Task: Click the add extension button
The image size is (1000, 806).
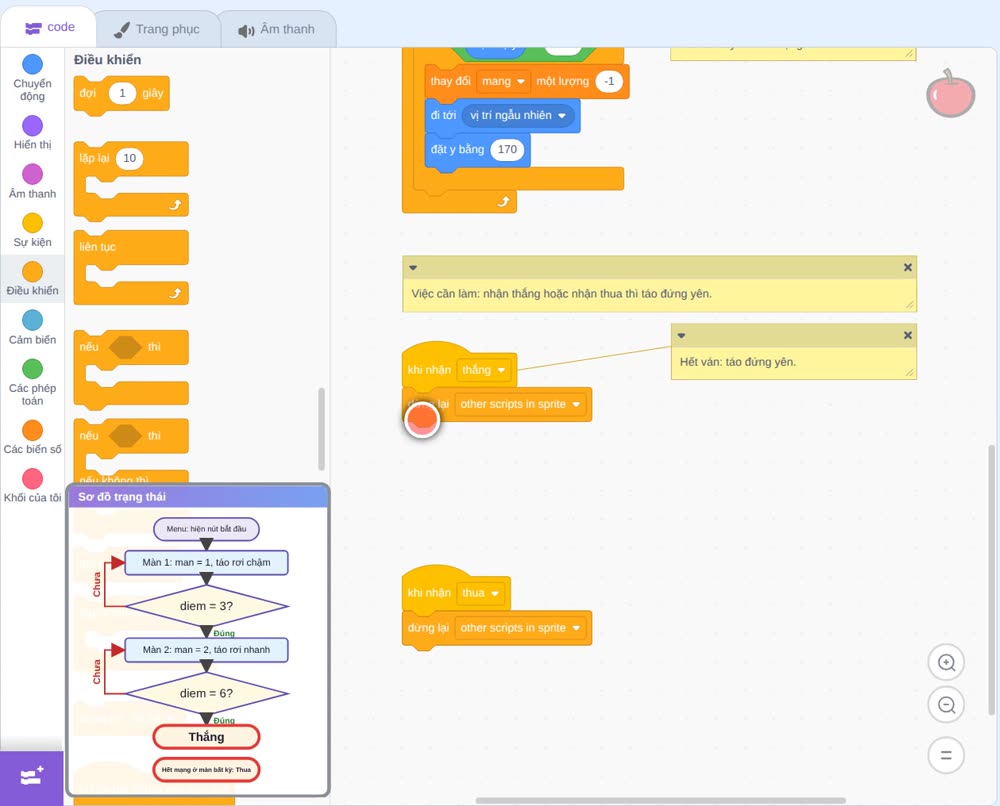Action: point(32,777)
